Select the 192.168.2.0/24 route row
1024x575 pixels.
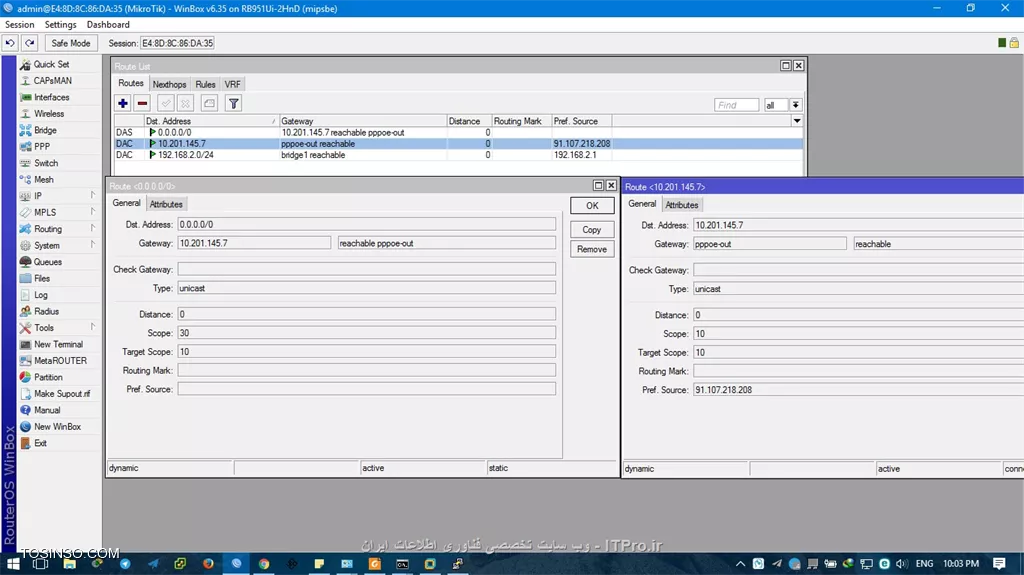tap(458, 155)
